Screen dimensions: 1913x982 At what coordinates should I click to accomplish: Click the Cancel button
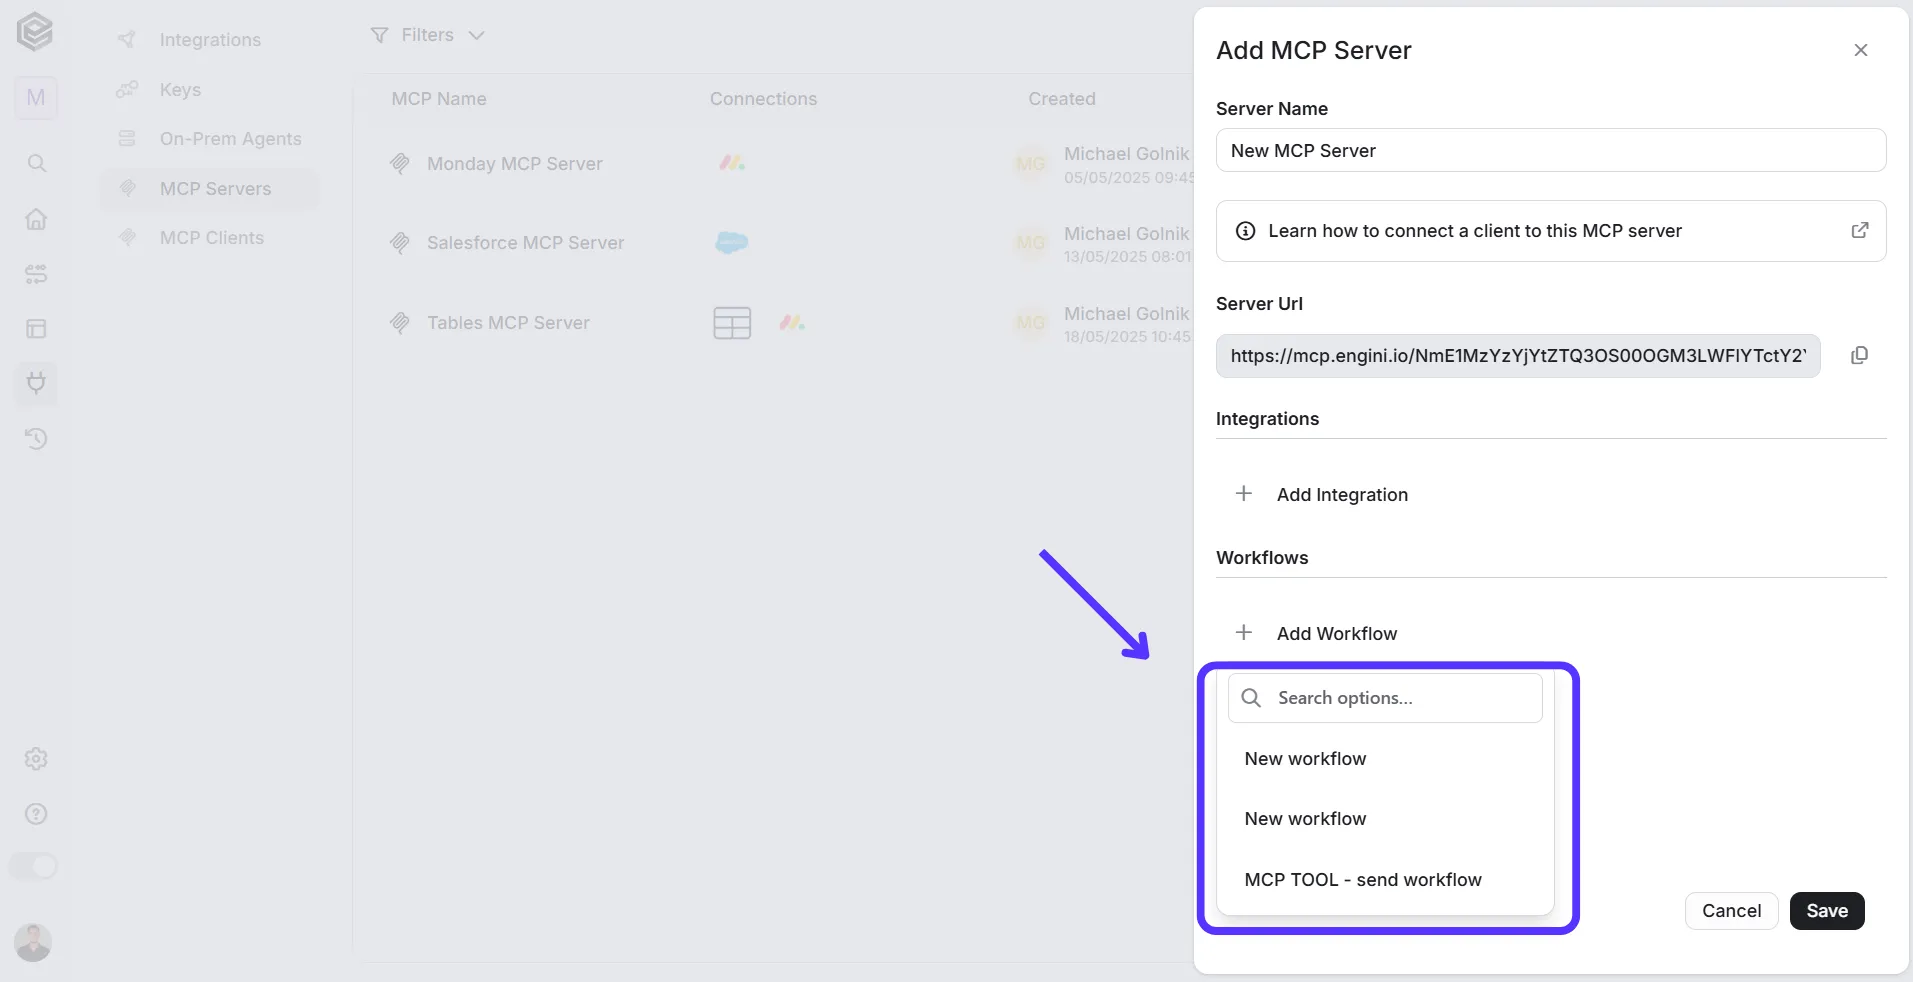[1732, 911]
